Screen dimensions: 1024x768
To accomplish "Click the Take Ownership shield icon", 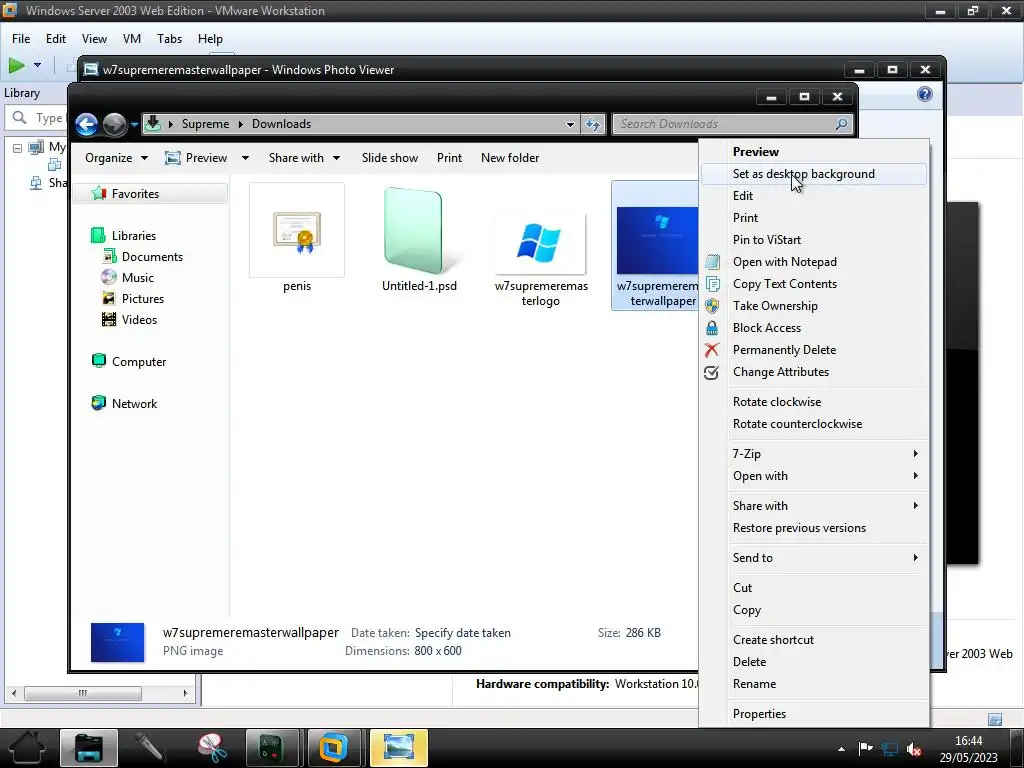I will [712, 306].
